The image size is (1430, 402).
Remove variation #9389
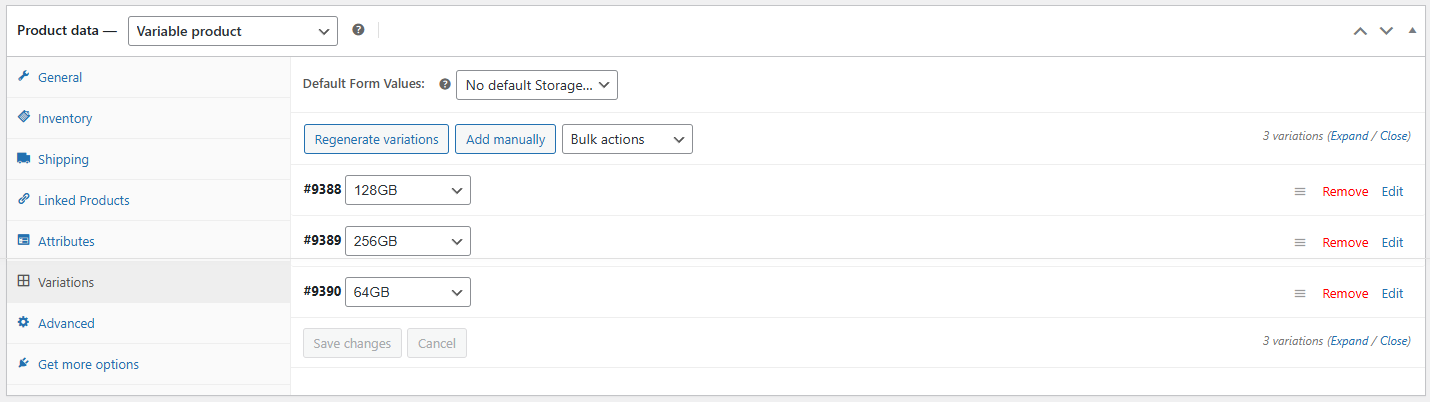click(1345, 243)
